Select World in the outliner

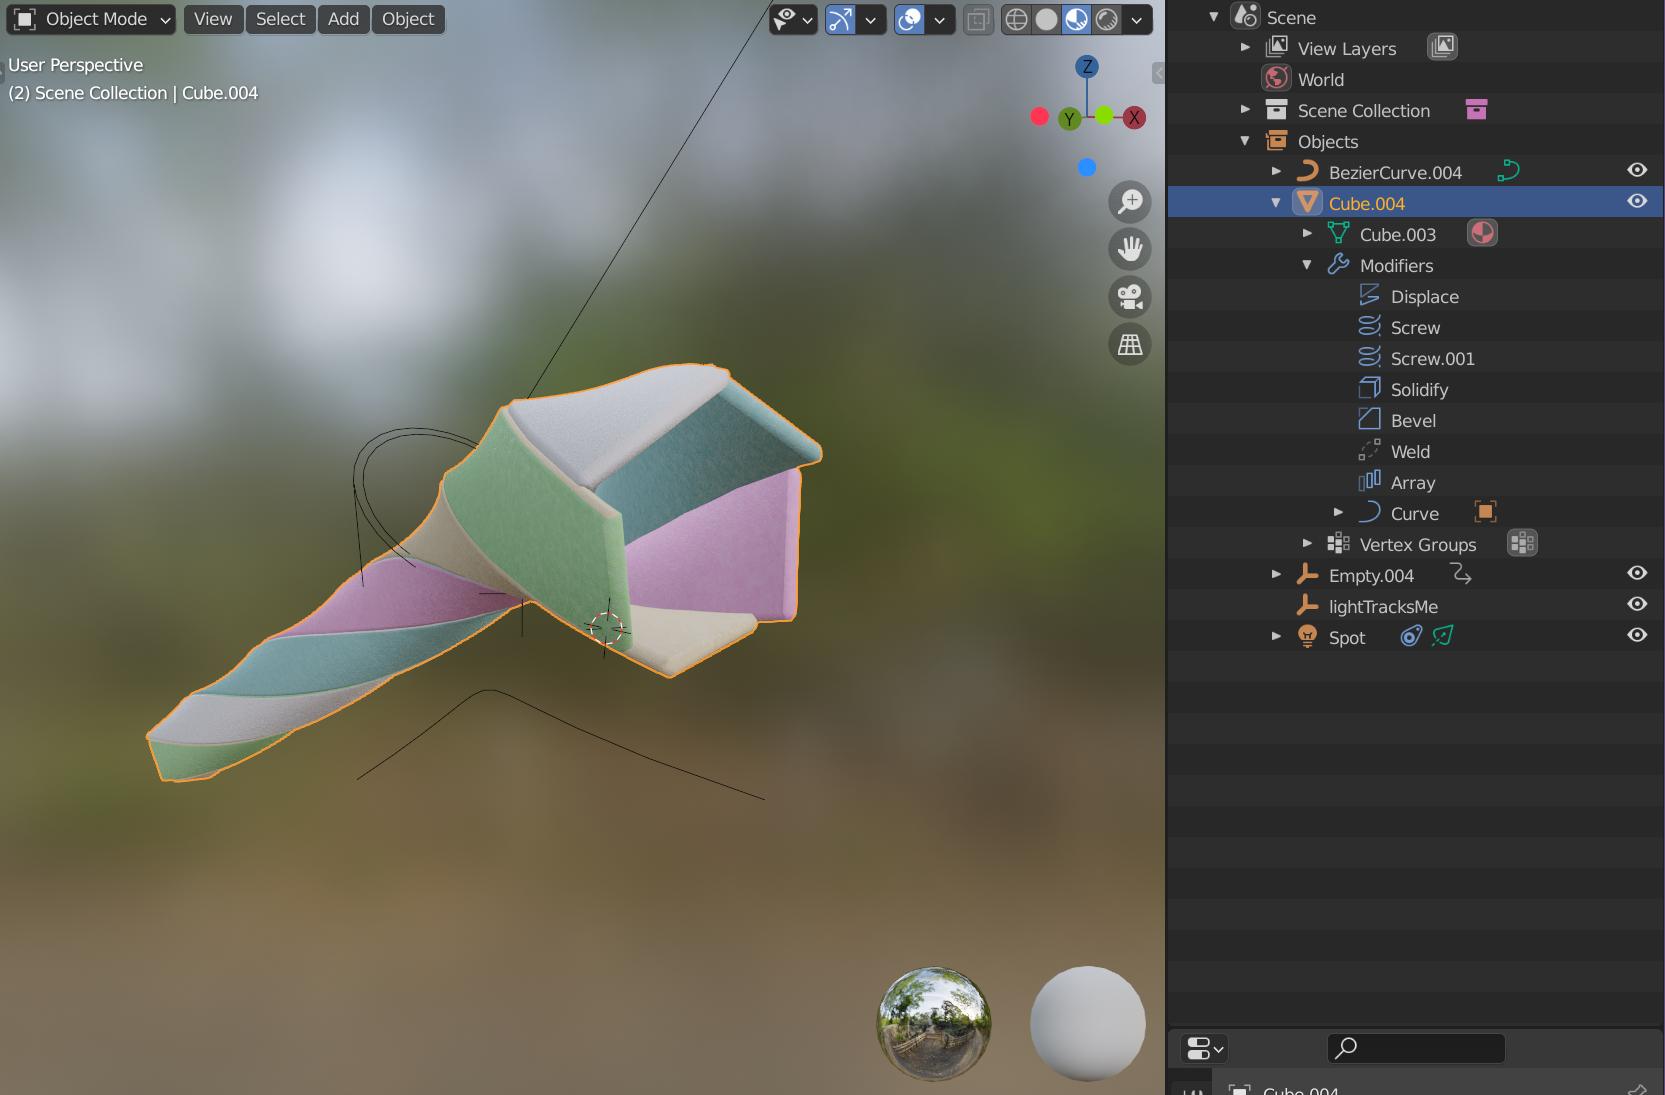(x=1320, y=79)
